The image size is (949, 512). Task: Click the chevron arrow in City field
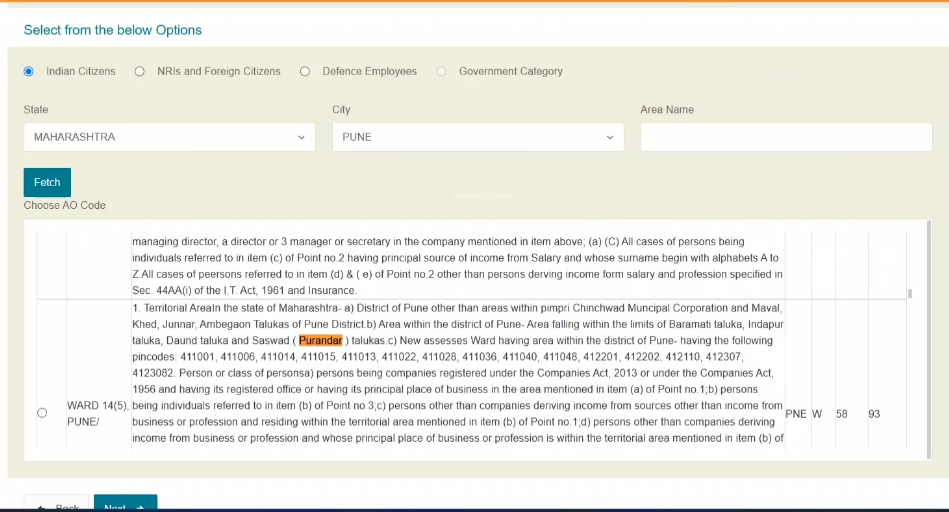point(609,137)
